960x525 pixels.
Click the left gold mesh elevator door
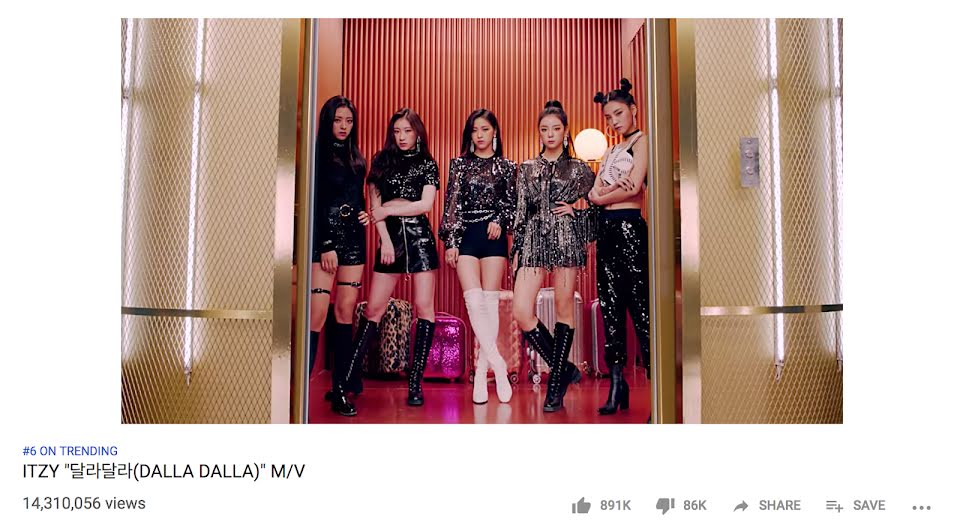207,221
